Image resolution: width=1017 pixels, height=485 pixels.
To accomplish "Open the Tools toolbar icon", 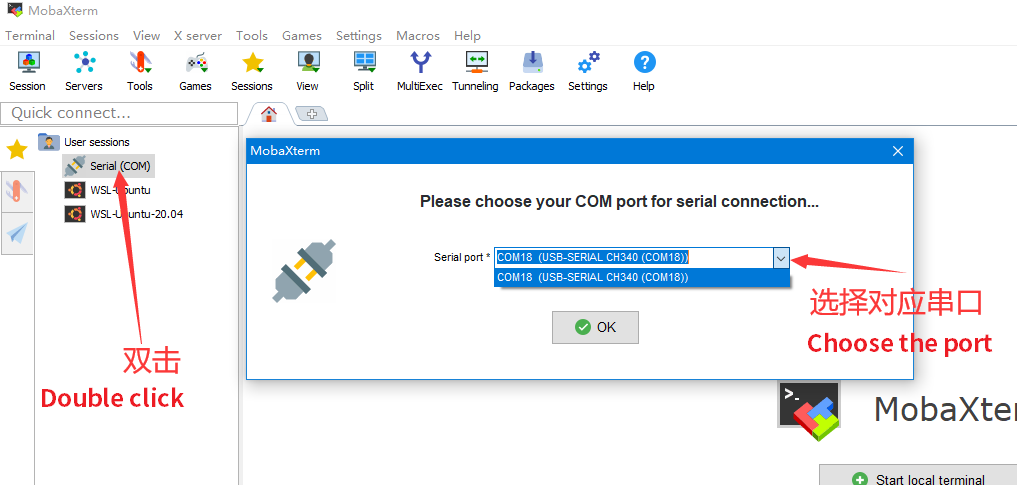I will [x=140, y=70].
